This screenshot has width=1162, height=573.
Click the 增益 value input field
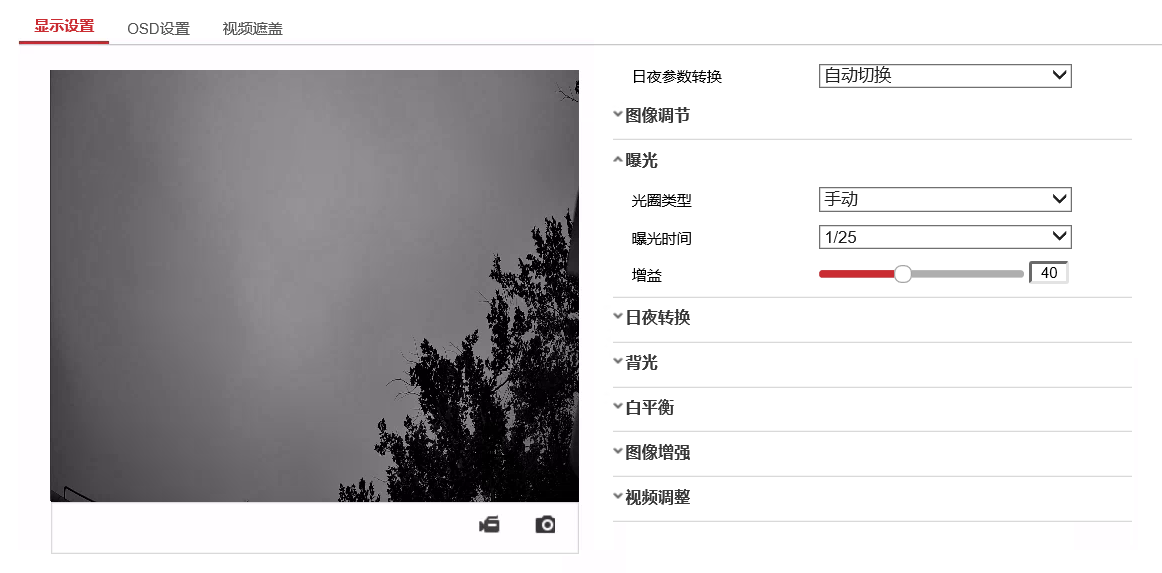pos(1049,273)
